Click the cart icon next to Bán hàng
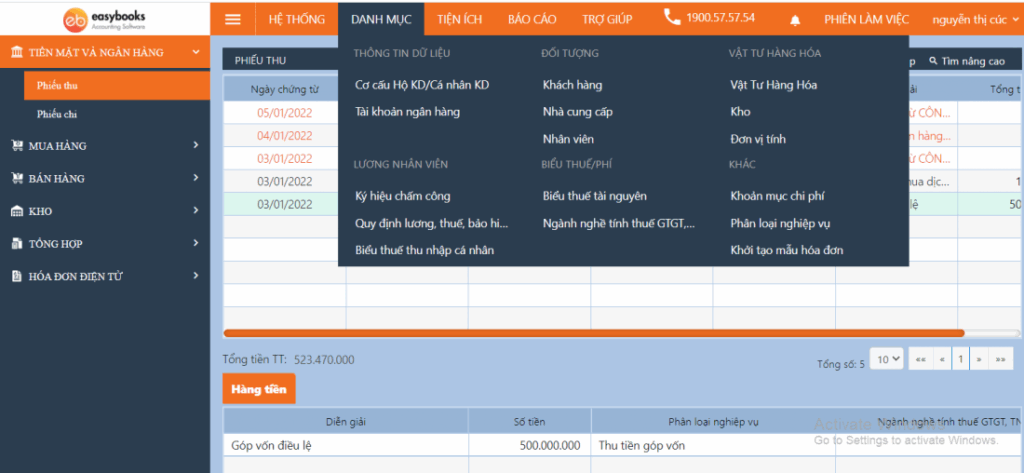 coord(18,178)
